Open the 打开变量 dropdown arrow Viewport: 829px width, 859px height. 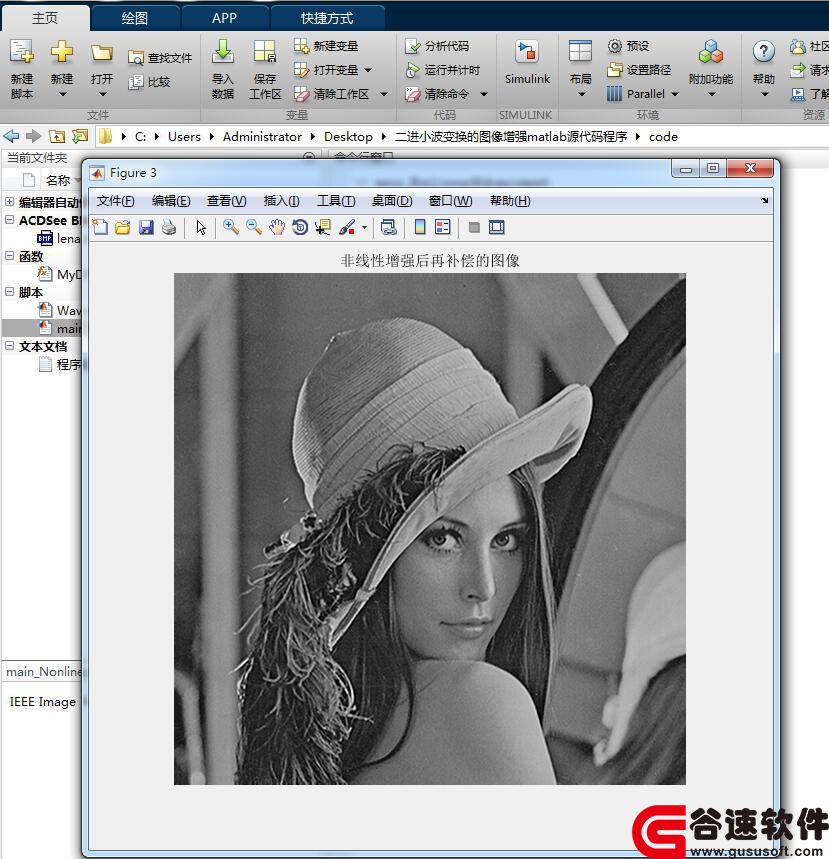click(368, 70)
